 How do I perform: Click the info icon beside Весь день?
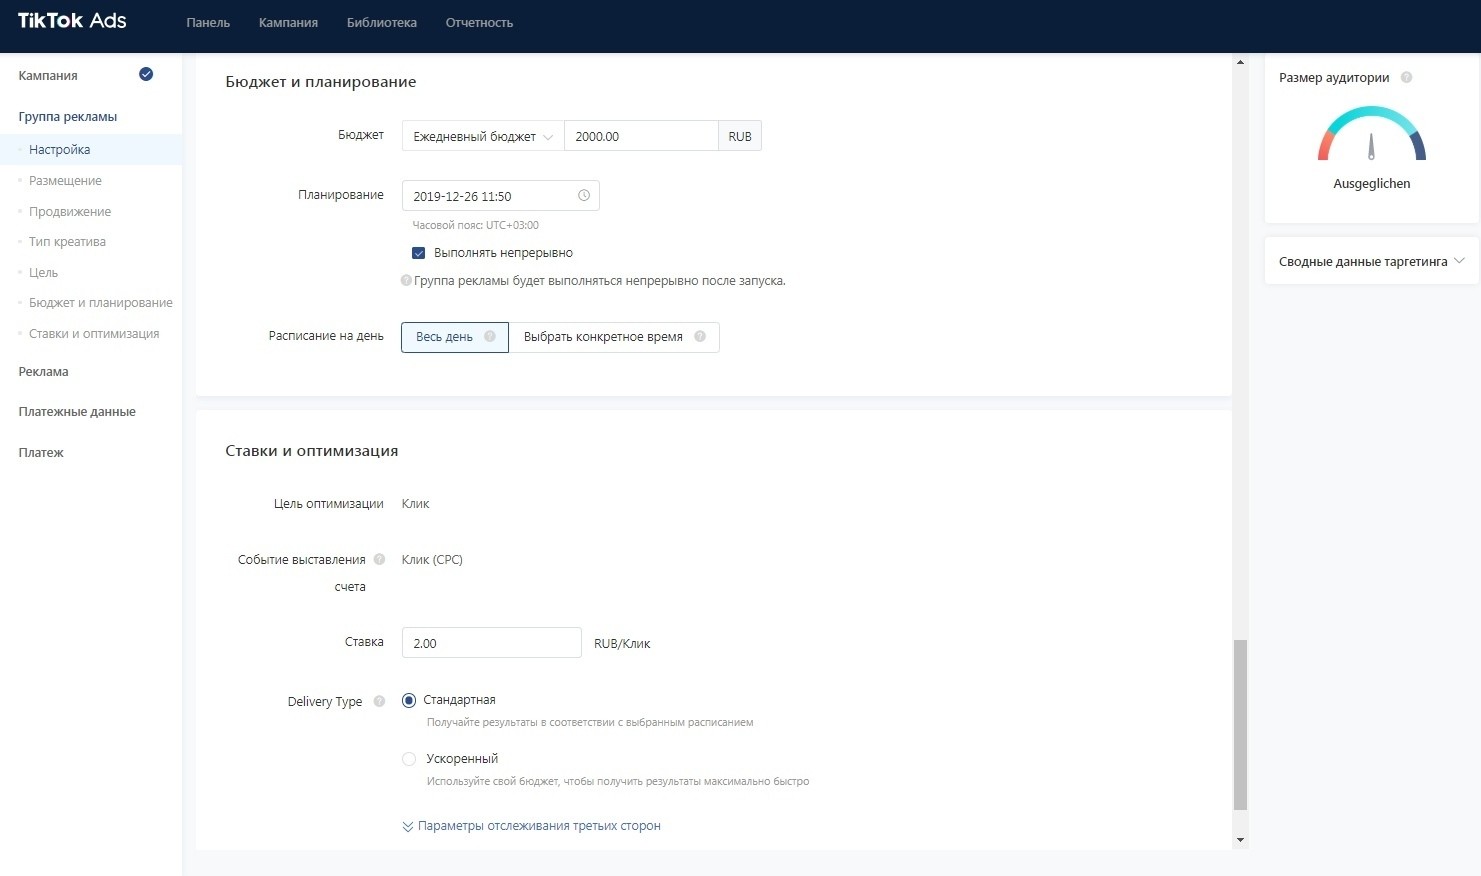pyautogui.click(x=490, y=336)
